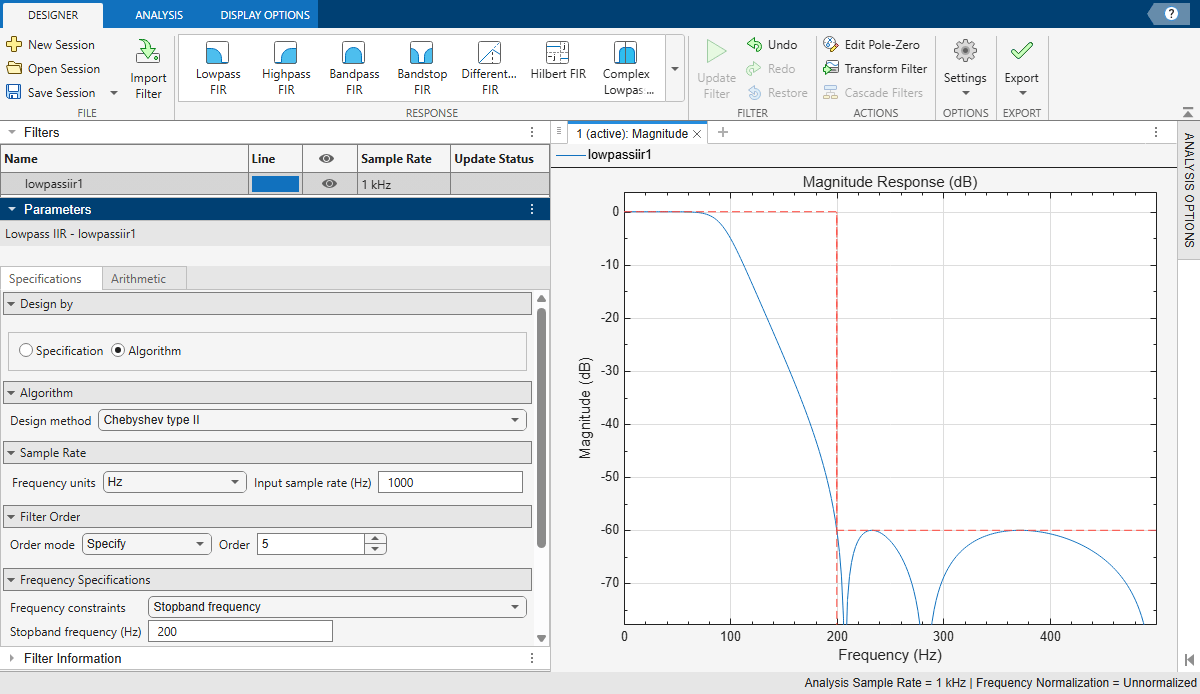Click Import Filter
Image resolution: width=1200 pixels, height=694 pixels.
click(x=148, y=69)
